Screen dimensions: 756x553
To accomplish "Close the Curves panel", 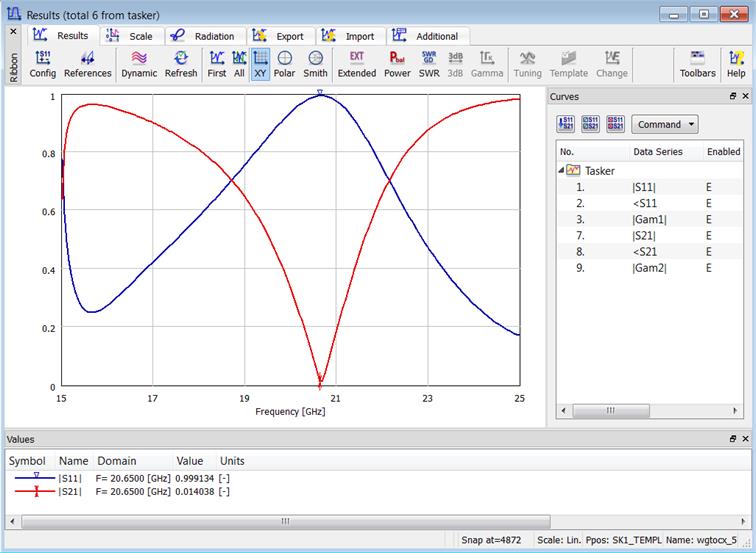I will (x=745, y=96).
